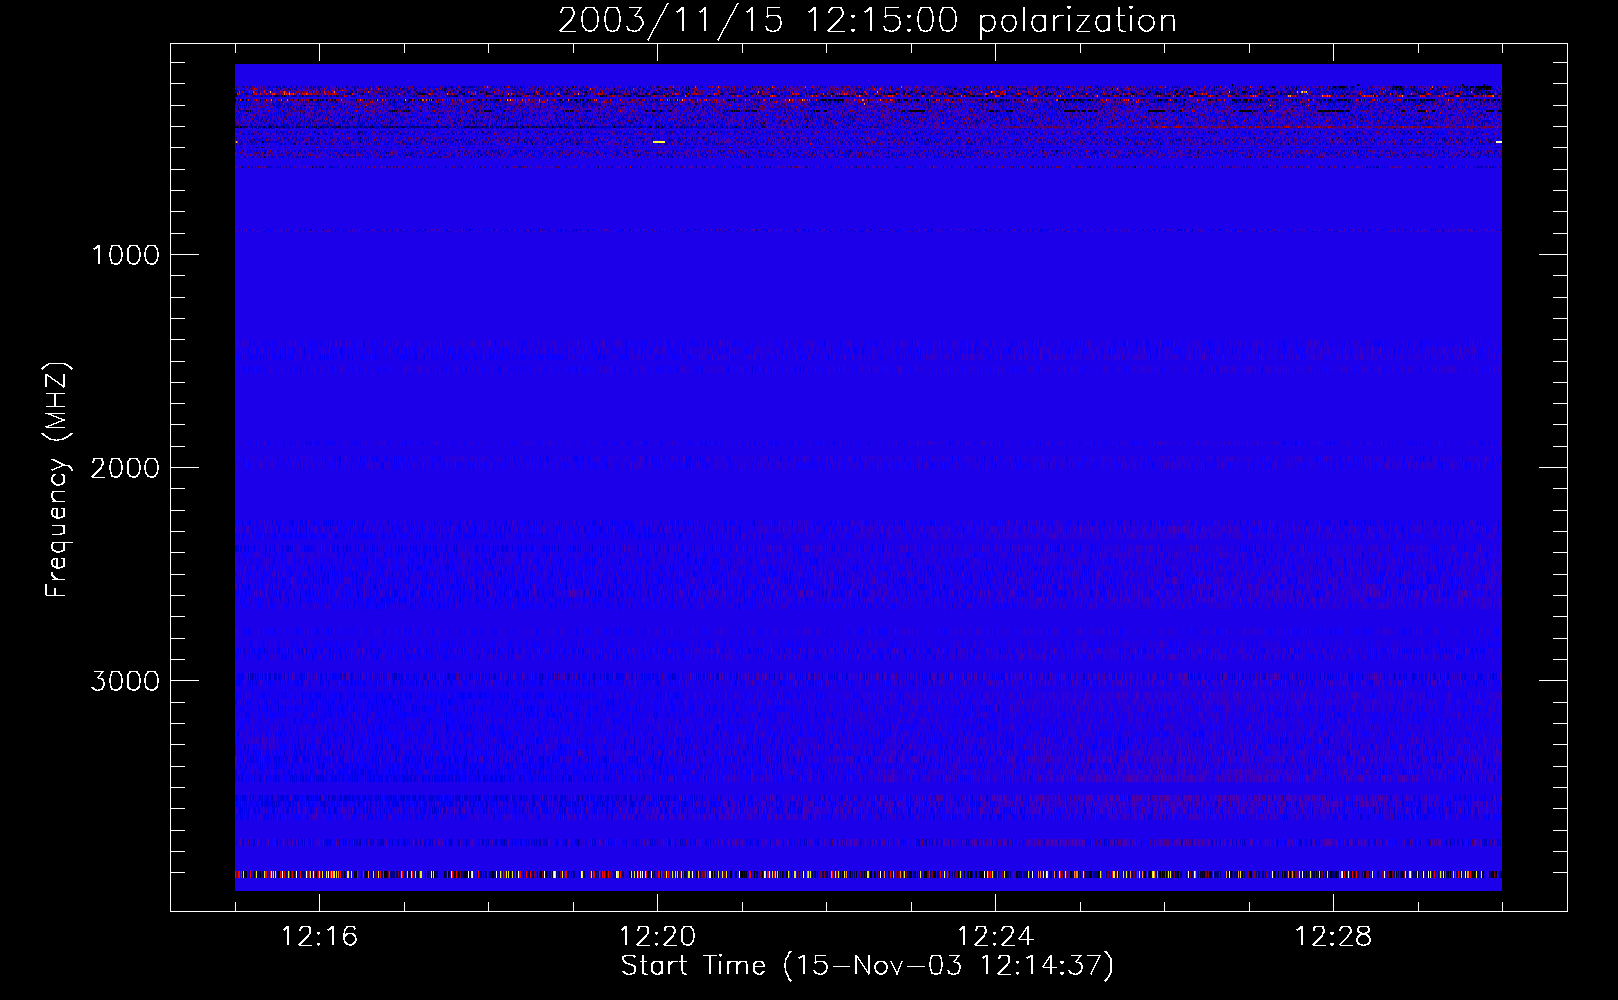
Task: Click the 12:28 time tick label
Action: point(1333,937)
